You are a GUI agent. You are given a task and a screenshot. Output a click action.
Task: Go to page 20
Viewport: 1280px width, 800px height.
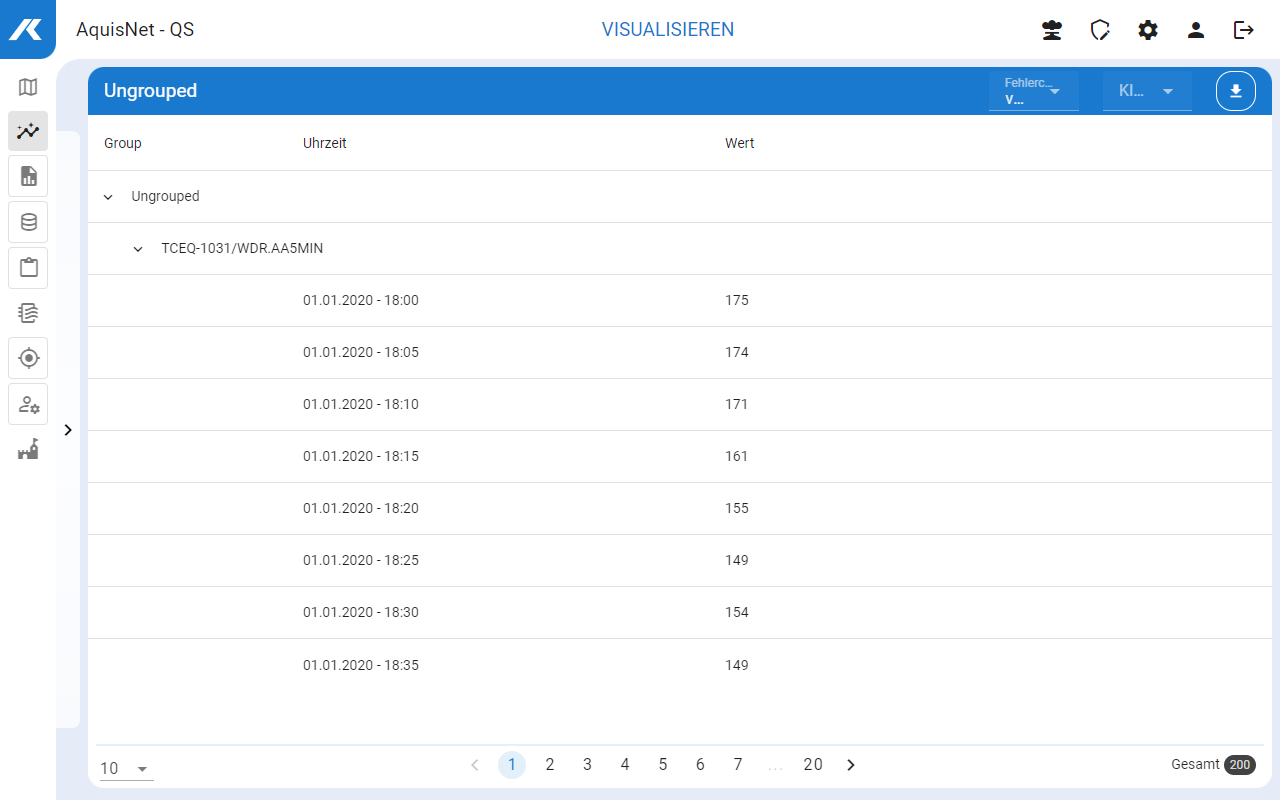(x=813, y=765)
